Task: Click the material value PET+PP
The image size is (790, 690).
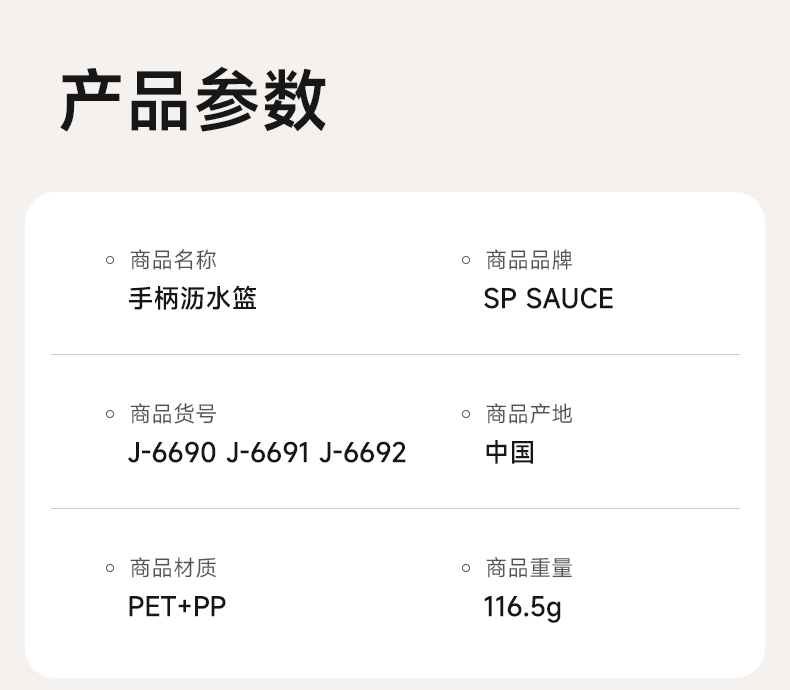Action: [177, 606]
